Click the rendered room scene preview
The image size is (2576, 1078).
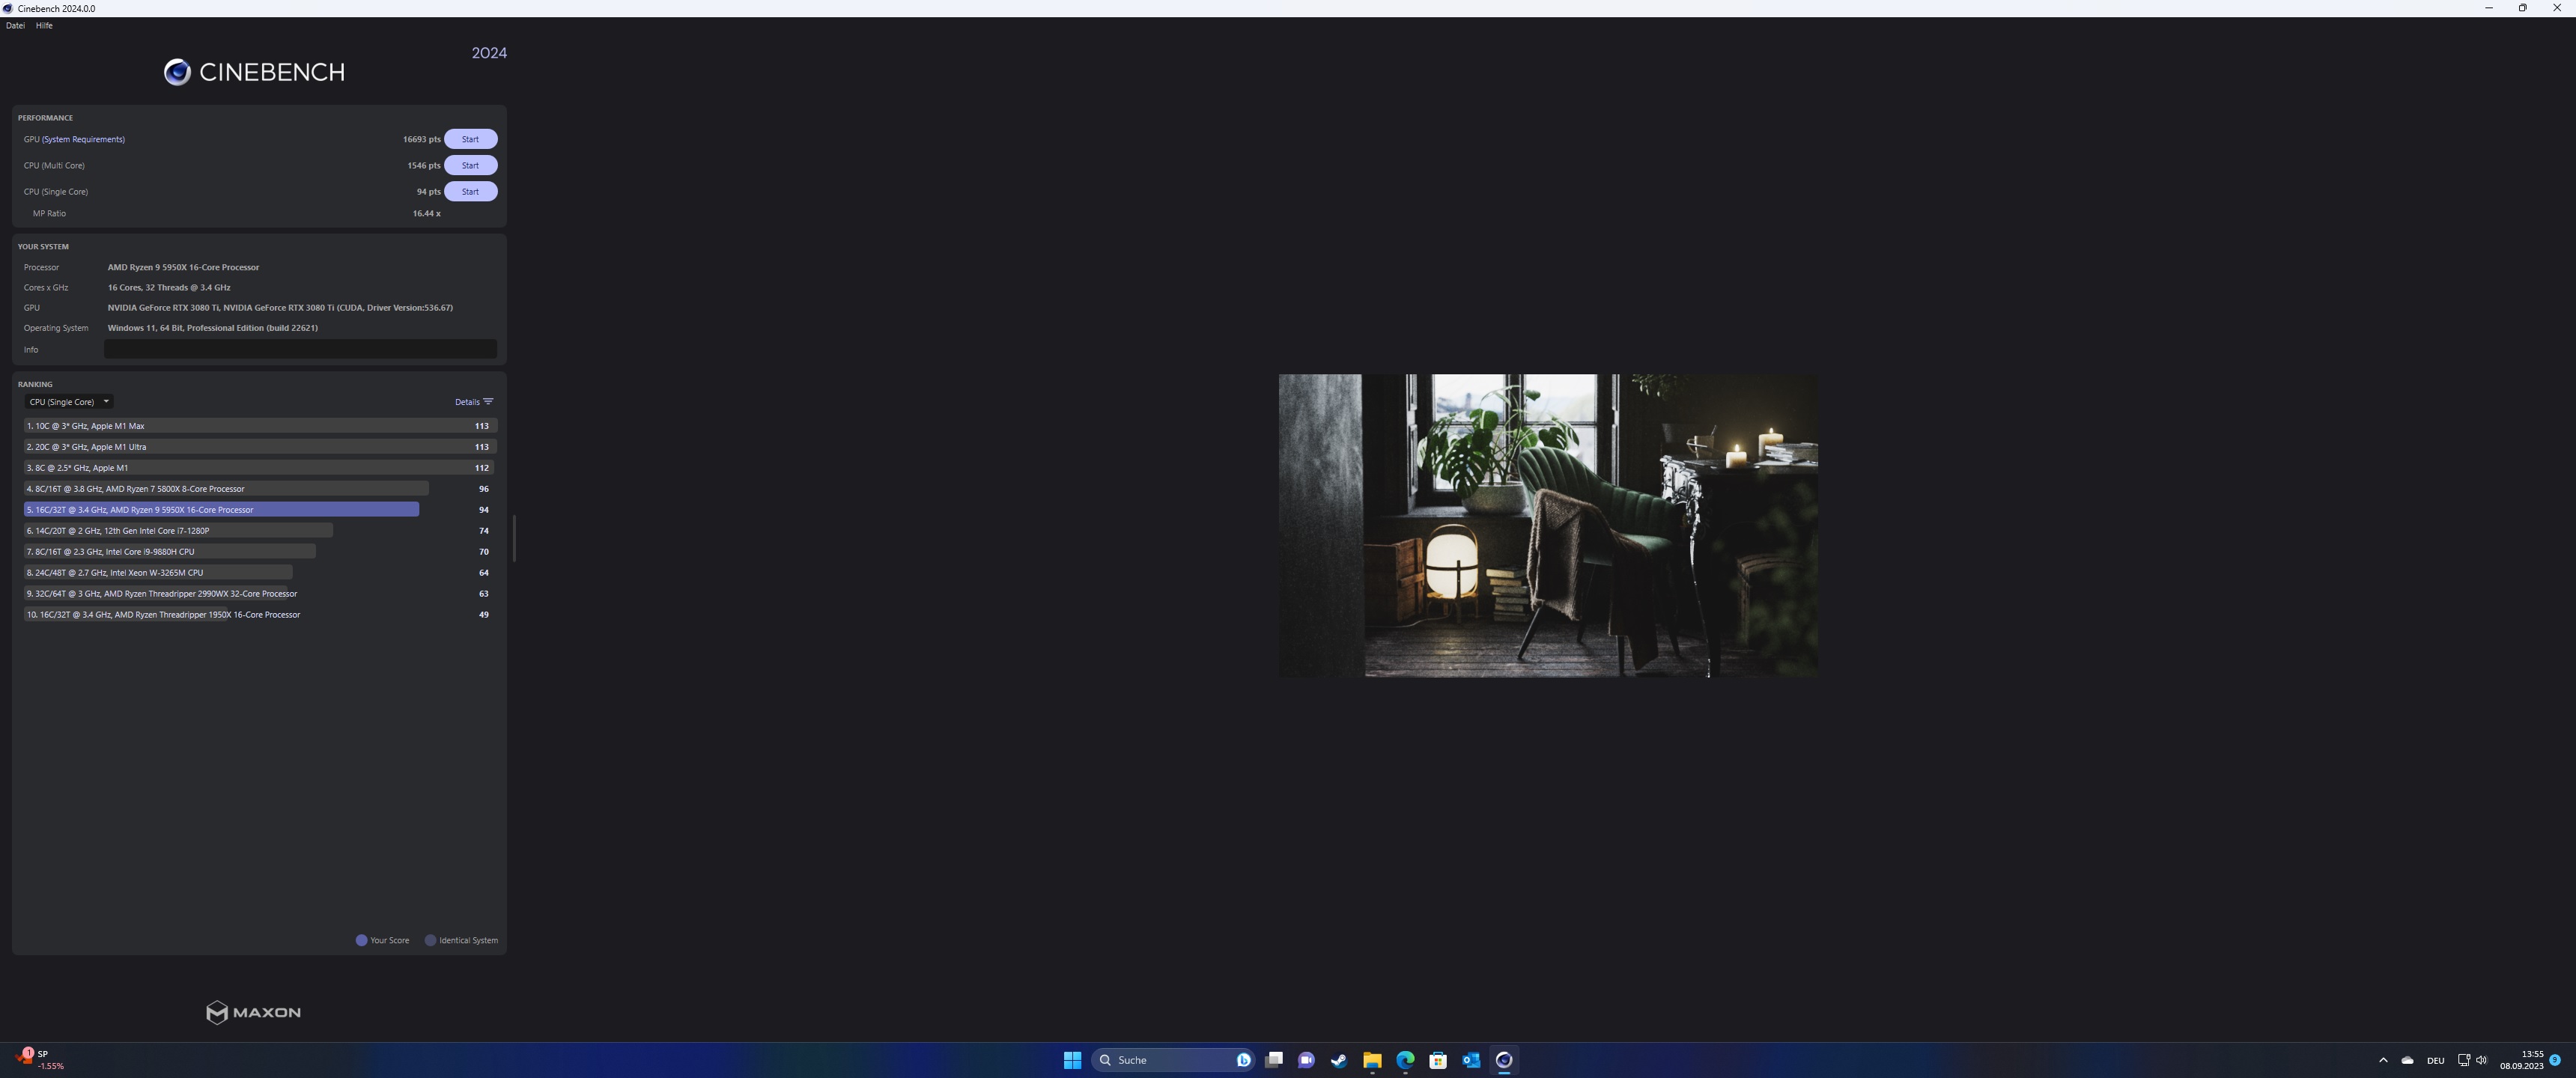pyautogui.click(x=1547, y=526)
